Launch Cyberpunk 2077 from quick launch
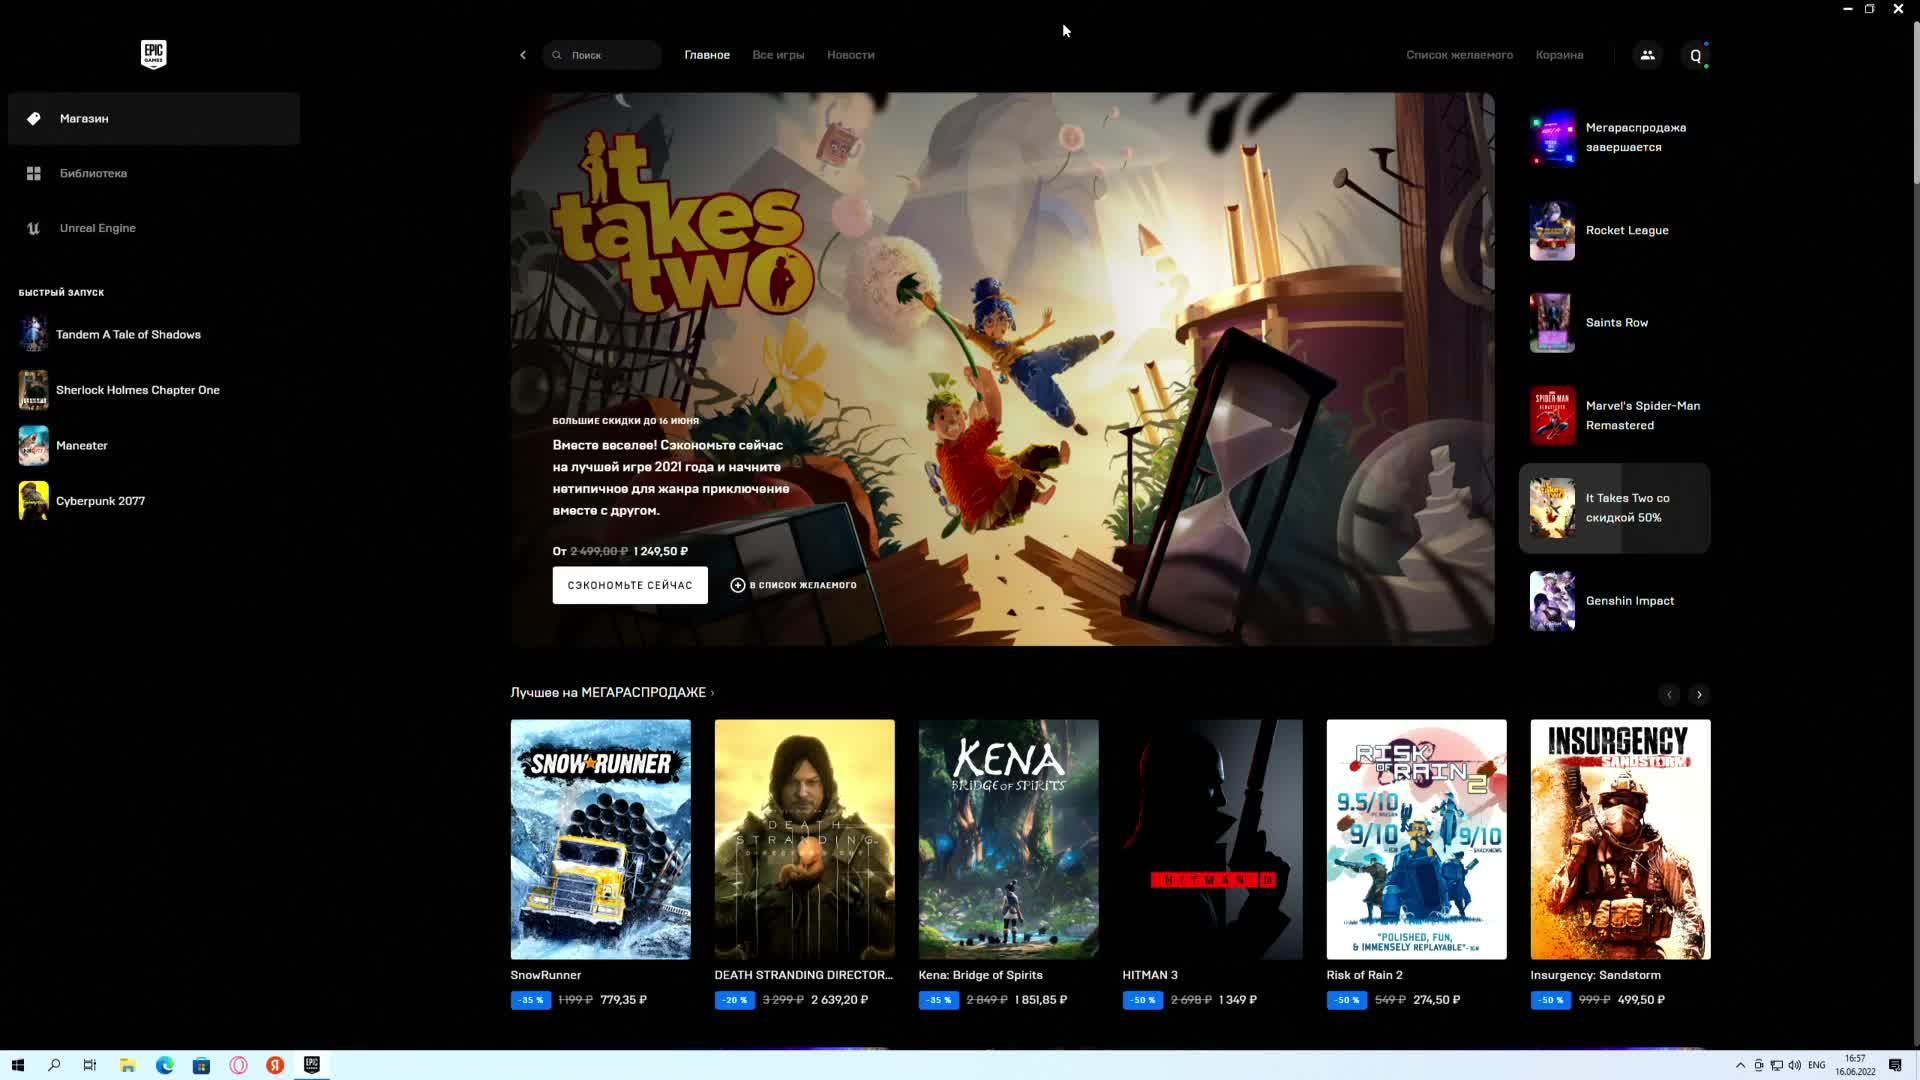Image resolution: width=1920 pixels, height=1080 pixels. coord(100,501)
